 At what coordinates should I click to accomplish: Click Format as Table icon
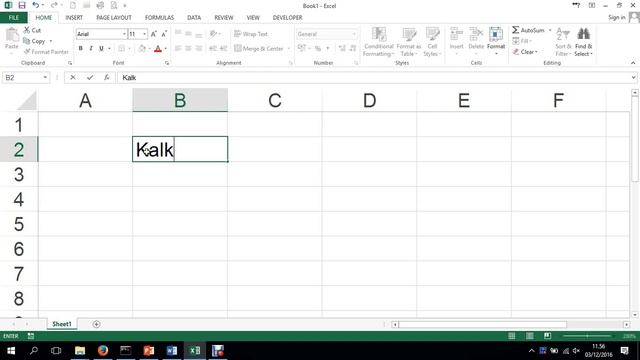click(409, 42)
